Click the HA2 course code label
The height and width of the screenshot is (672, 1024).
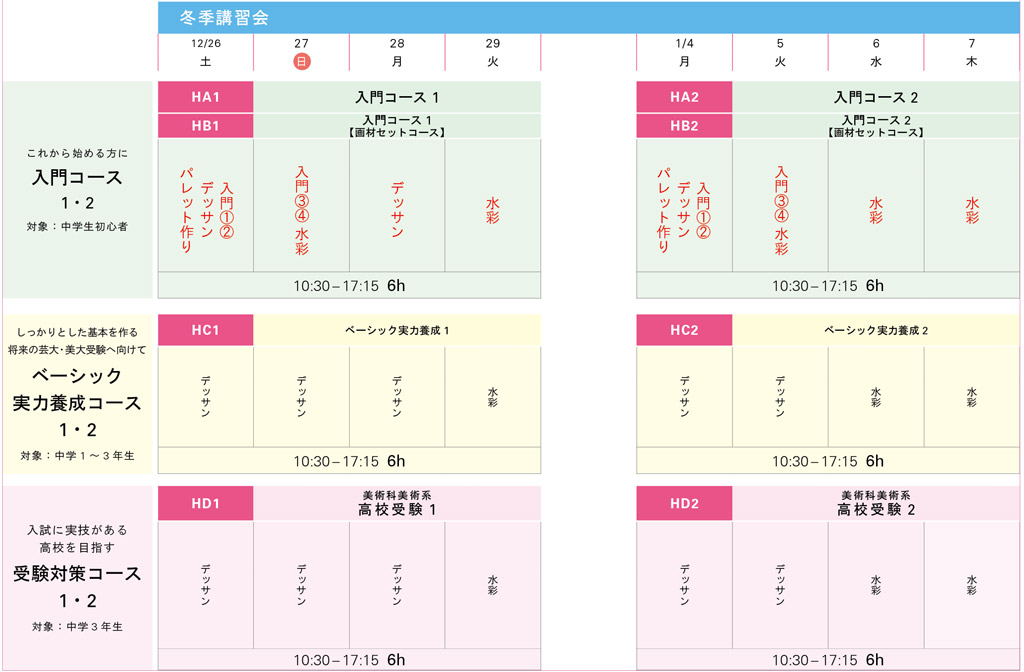coord(684,97)
